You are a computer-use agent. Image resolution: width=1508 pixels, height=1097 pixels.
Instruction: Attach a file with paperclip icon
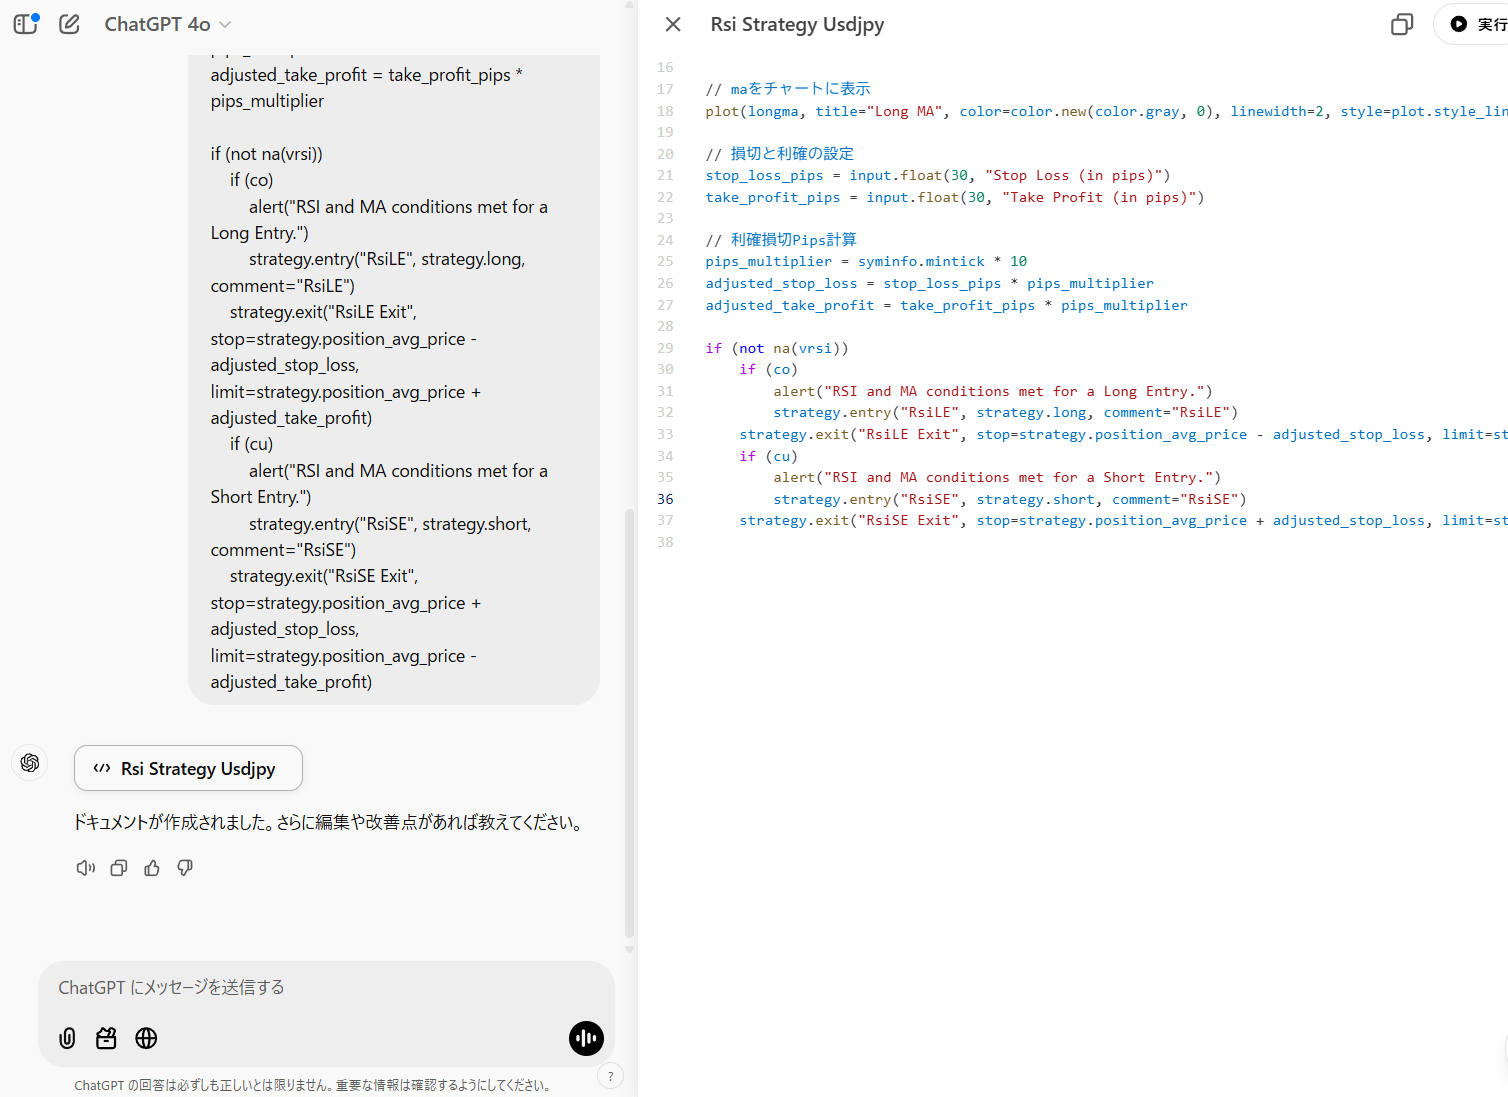[67, 1038]
